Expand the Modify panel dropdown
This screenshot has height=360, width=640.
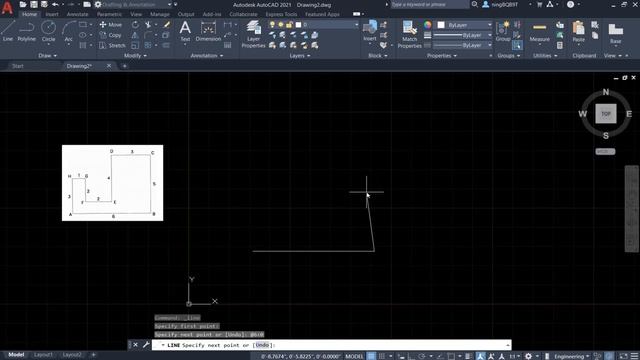click(x=135, y=56)
